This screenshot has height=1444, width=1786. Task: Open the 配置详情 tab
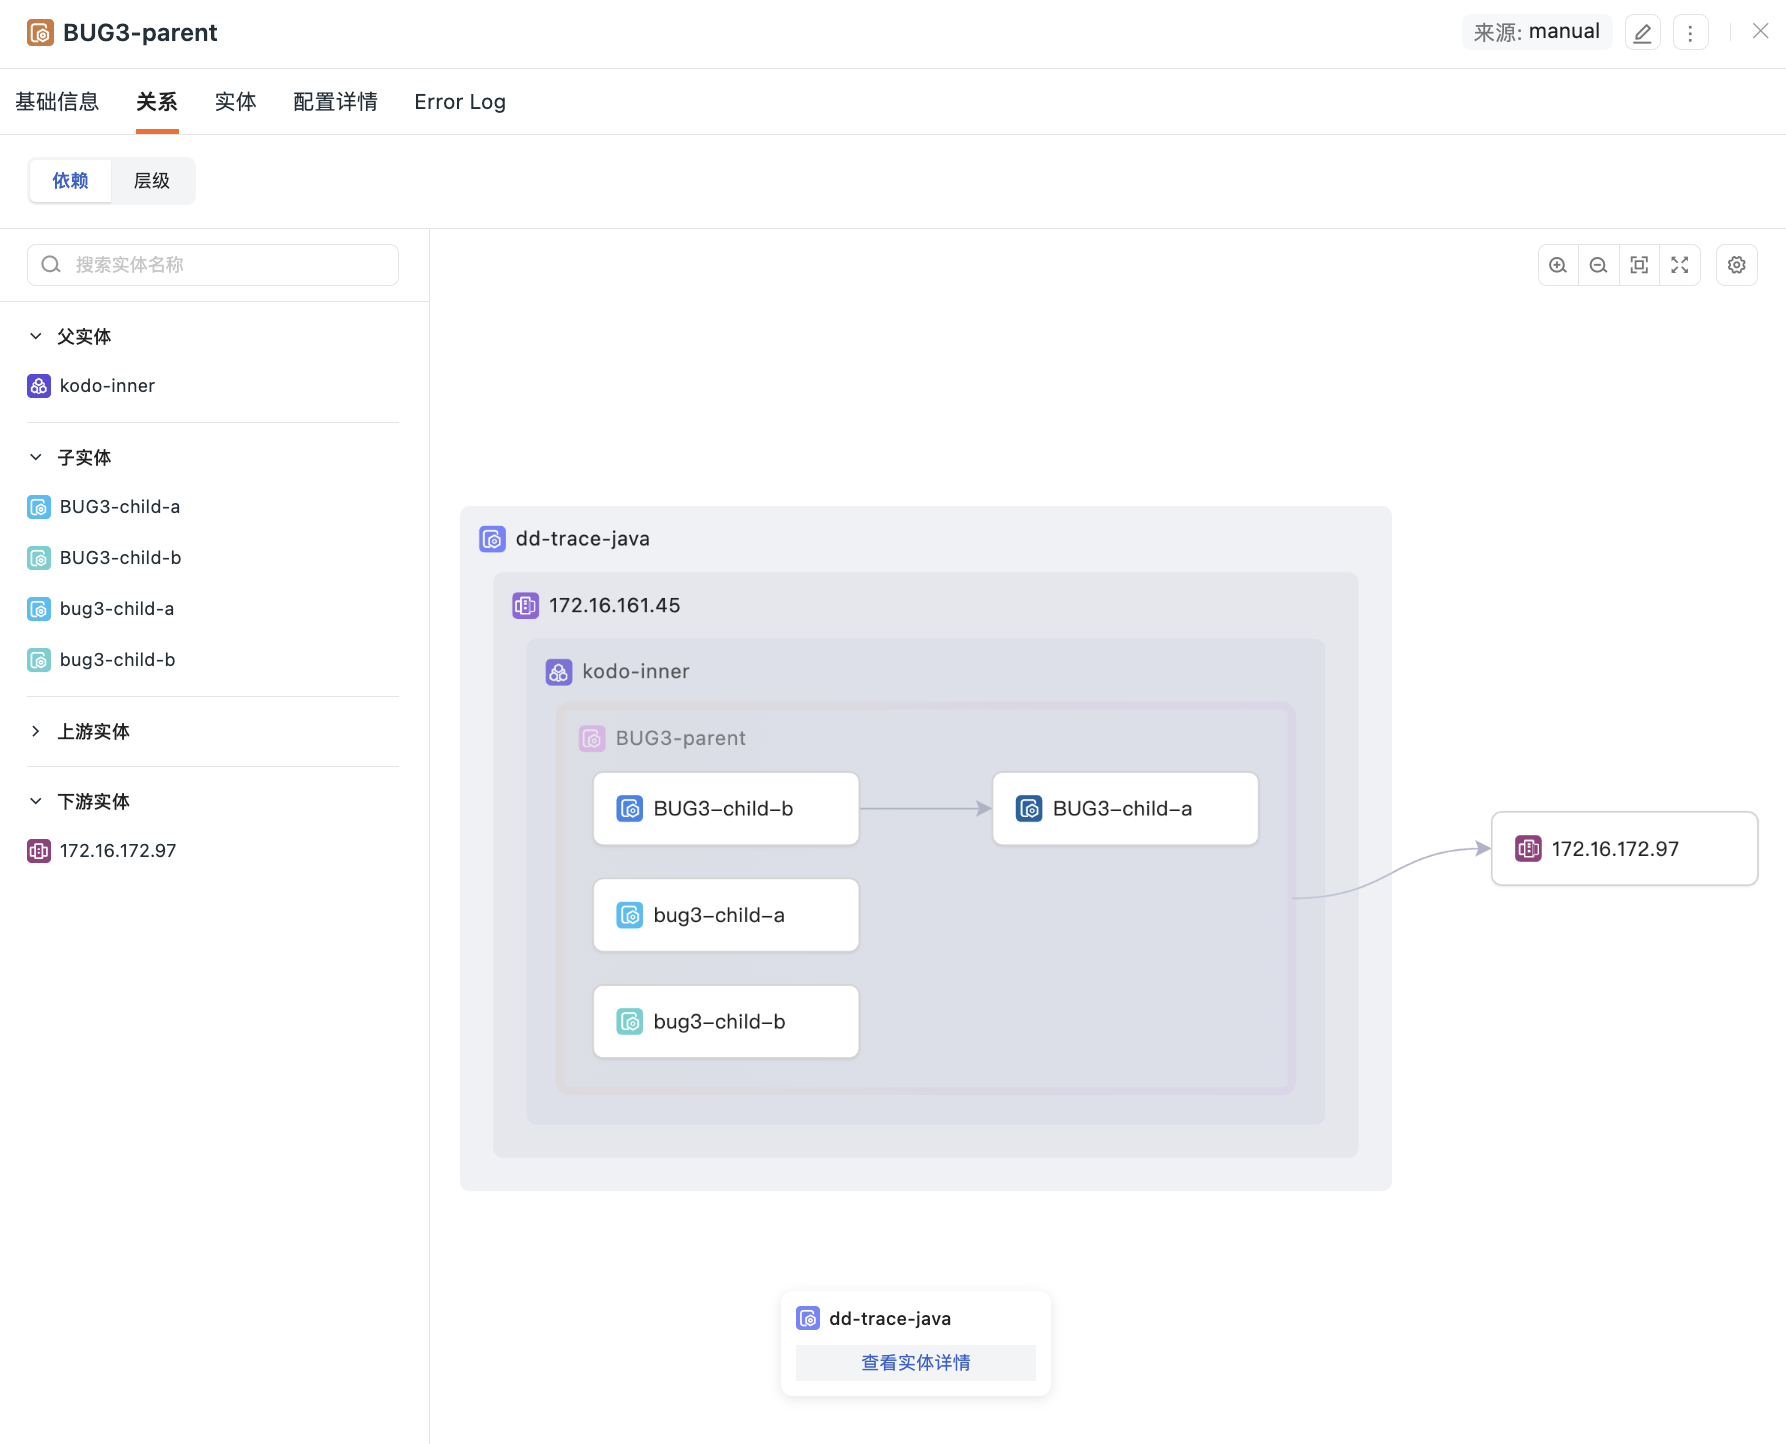pyautogui.click(x=336, y=102)
